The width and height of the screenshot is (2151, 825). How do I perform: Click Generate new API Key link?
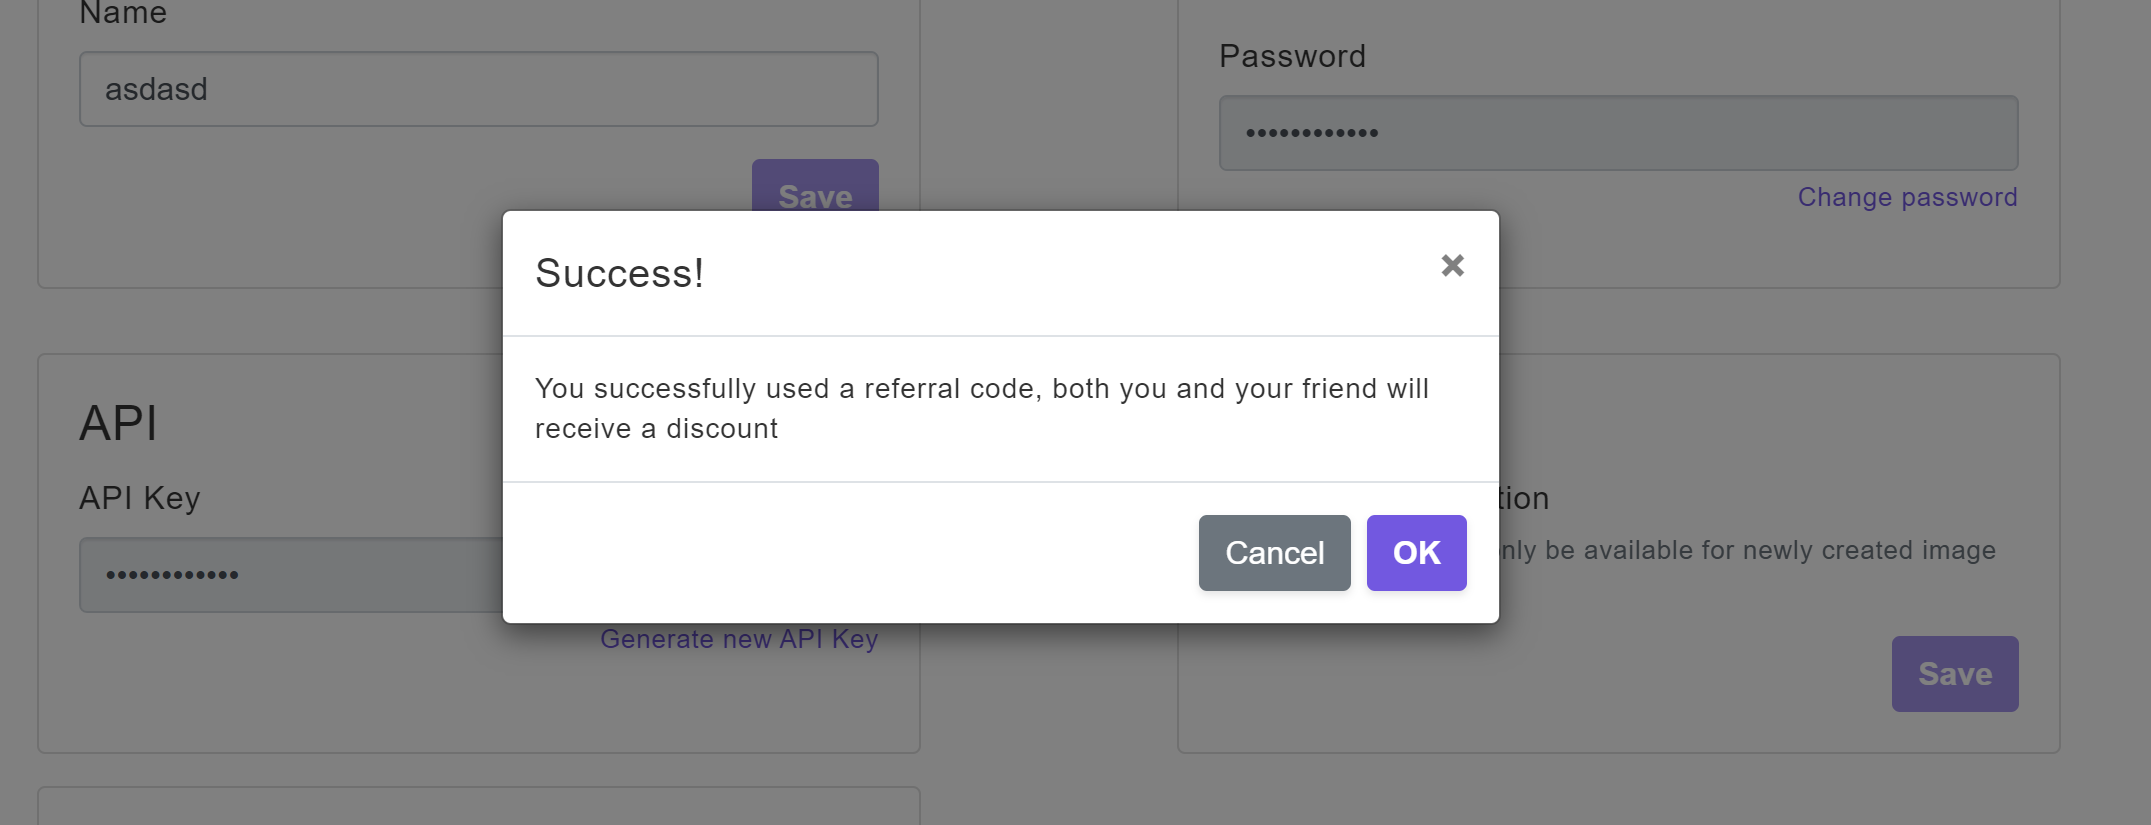[738, 639]
